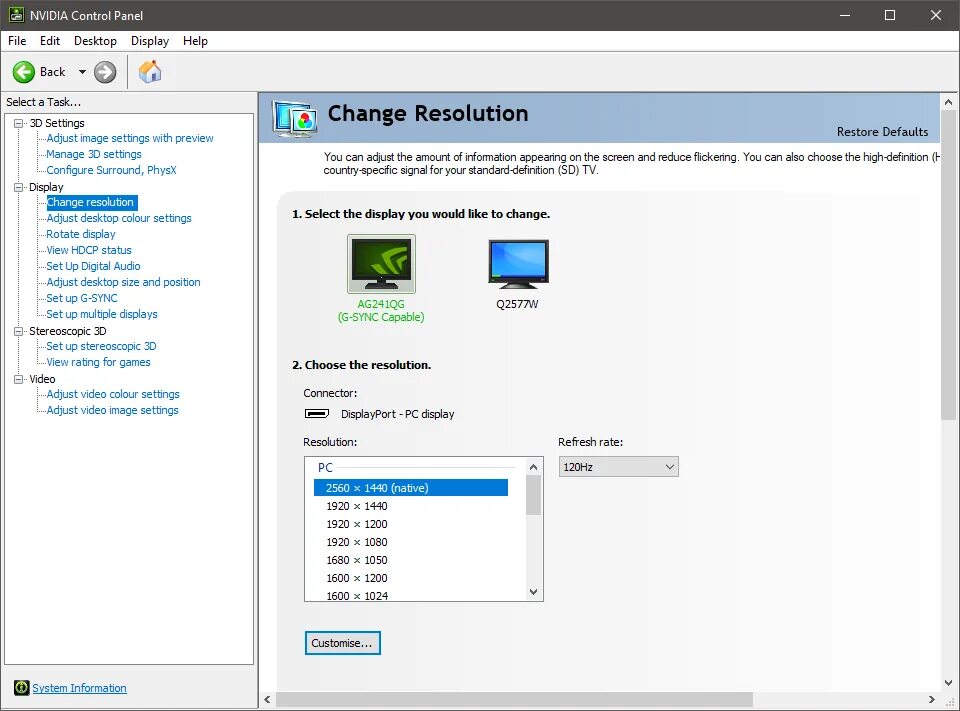
Task: Open Manage 3D settings
Action: [94, 154]
